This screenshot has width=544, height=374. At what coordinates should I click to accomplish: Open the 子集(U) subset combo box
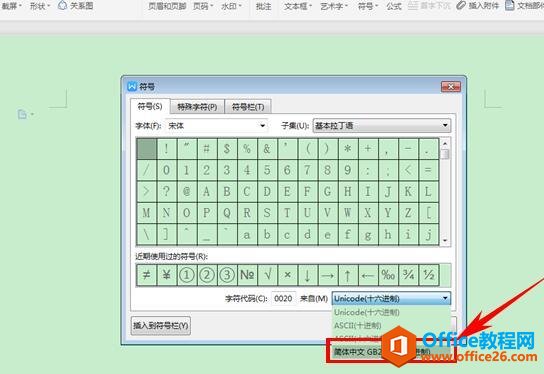point(382,126)
